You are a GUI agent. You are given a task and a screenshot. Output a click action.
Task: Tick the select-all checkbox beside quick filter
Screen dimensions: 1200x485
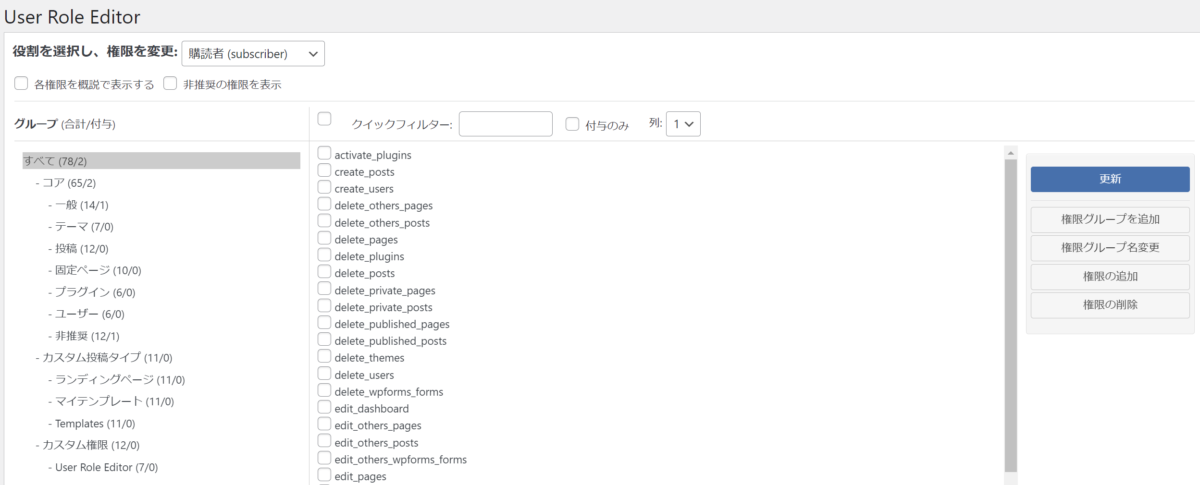(x=324, y=119)
